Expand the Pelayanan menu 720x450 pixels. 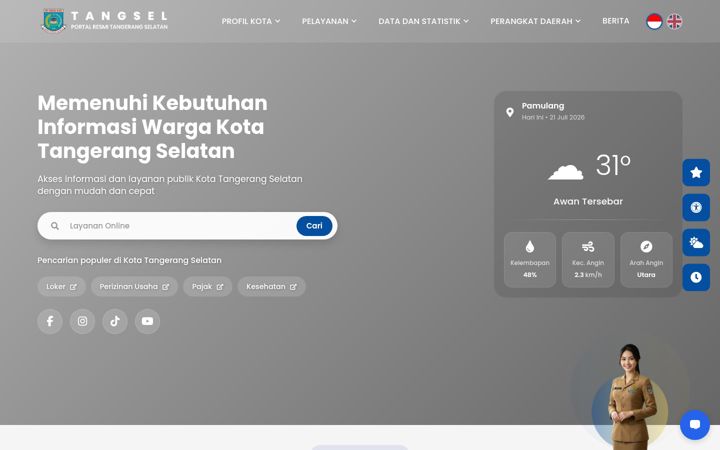point(329,21)
